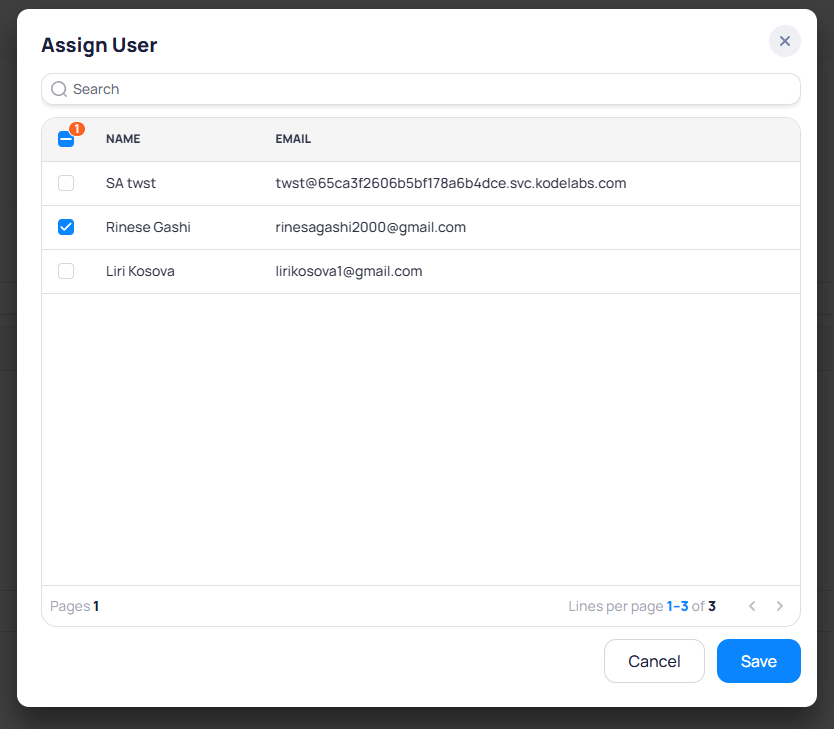Click the lirikosova1@gmail.com email
This screenshot has height=729, width=834.
[x=348, y=271]
